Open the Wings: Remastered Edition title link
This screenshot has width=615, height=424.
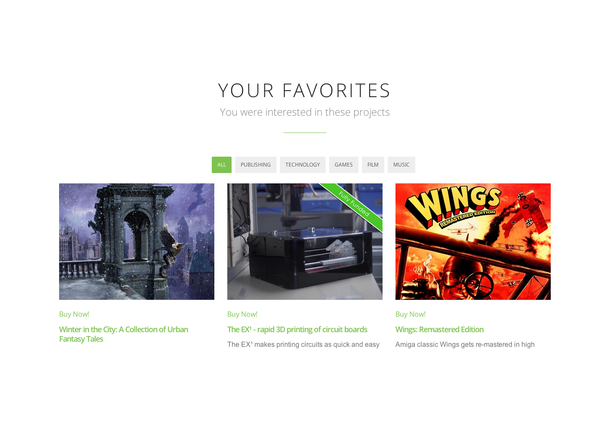[x=440, y=329]
